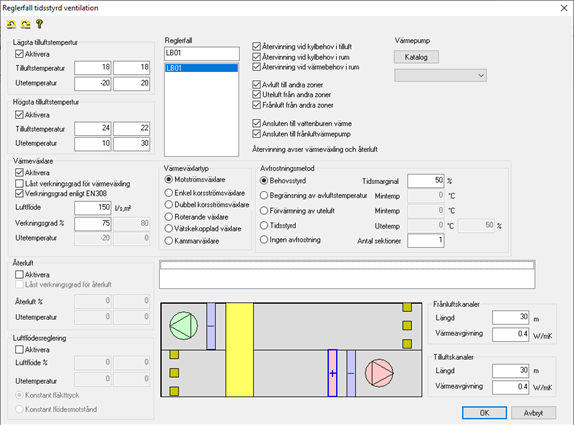Viewport: 574px width, 425px height.
Task: Select the yellow heat exchanger block
Action: (239, 350)
